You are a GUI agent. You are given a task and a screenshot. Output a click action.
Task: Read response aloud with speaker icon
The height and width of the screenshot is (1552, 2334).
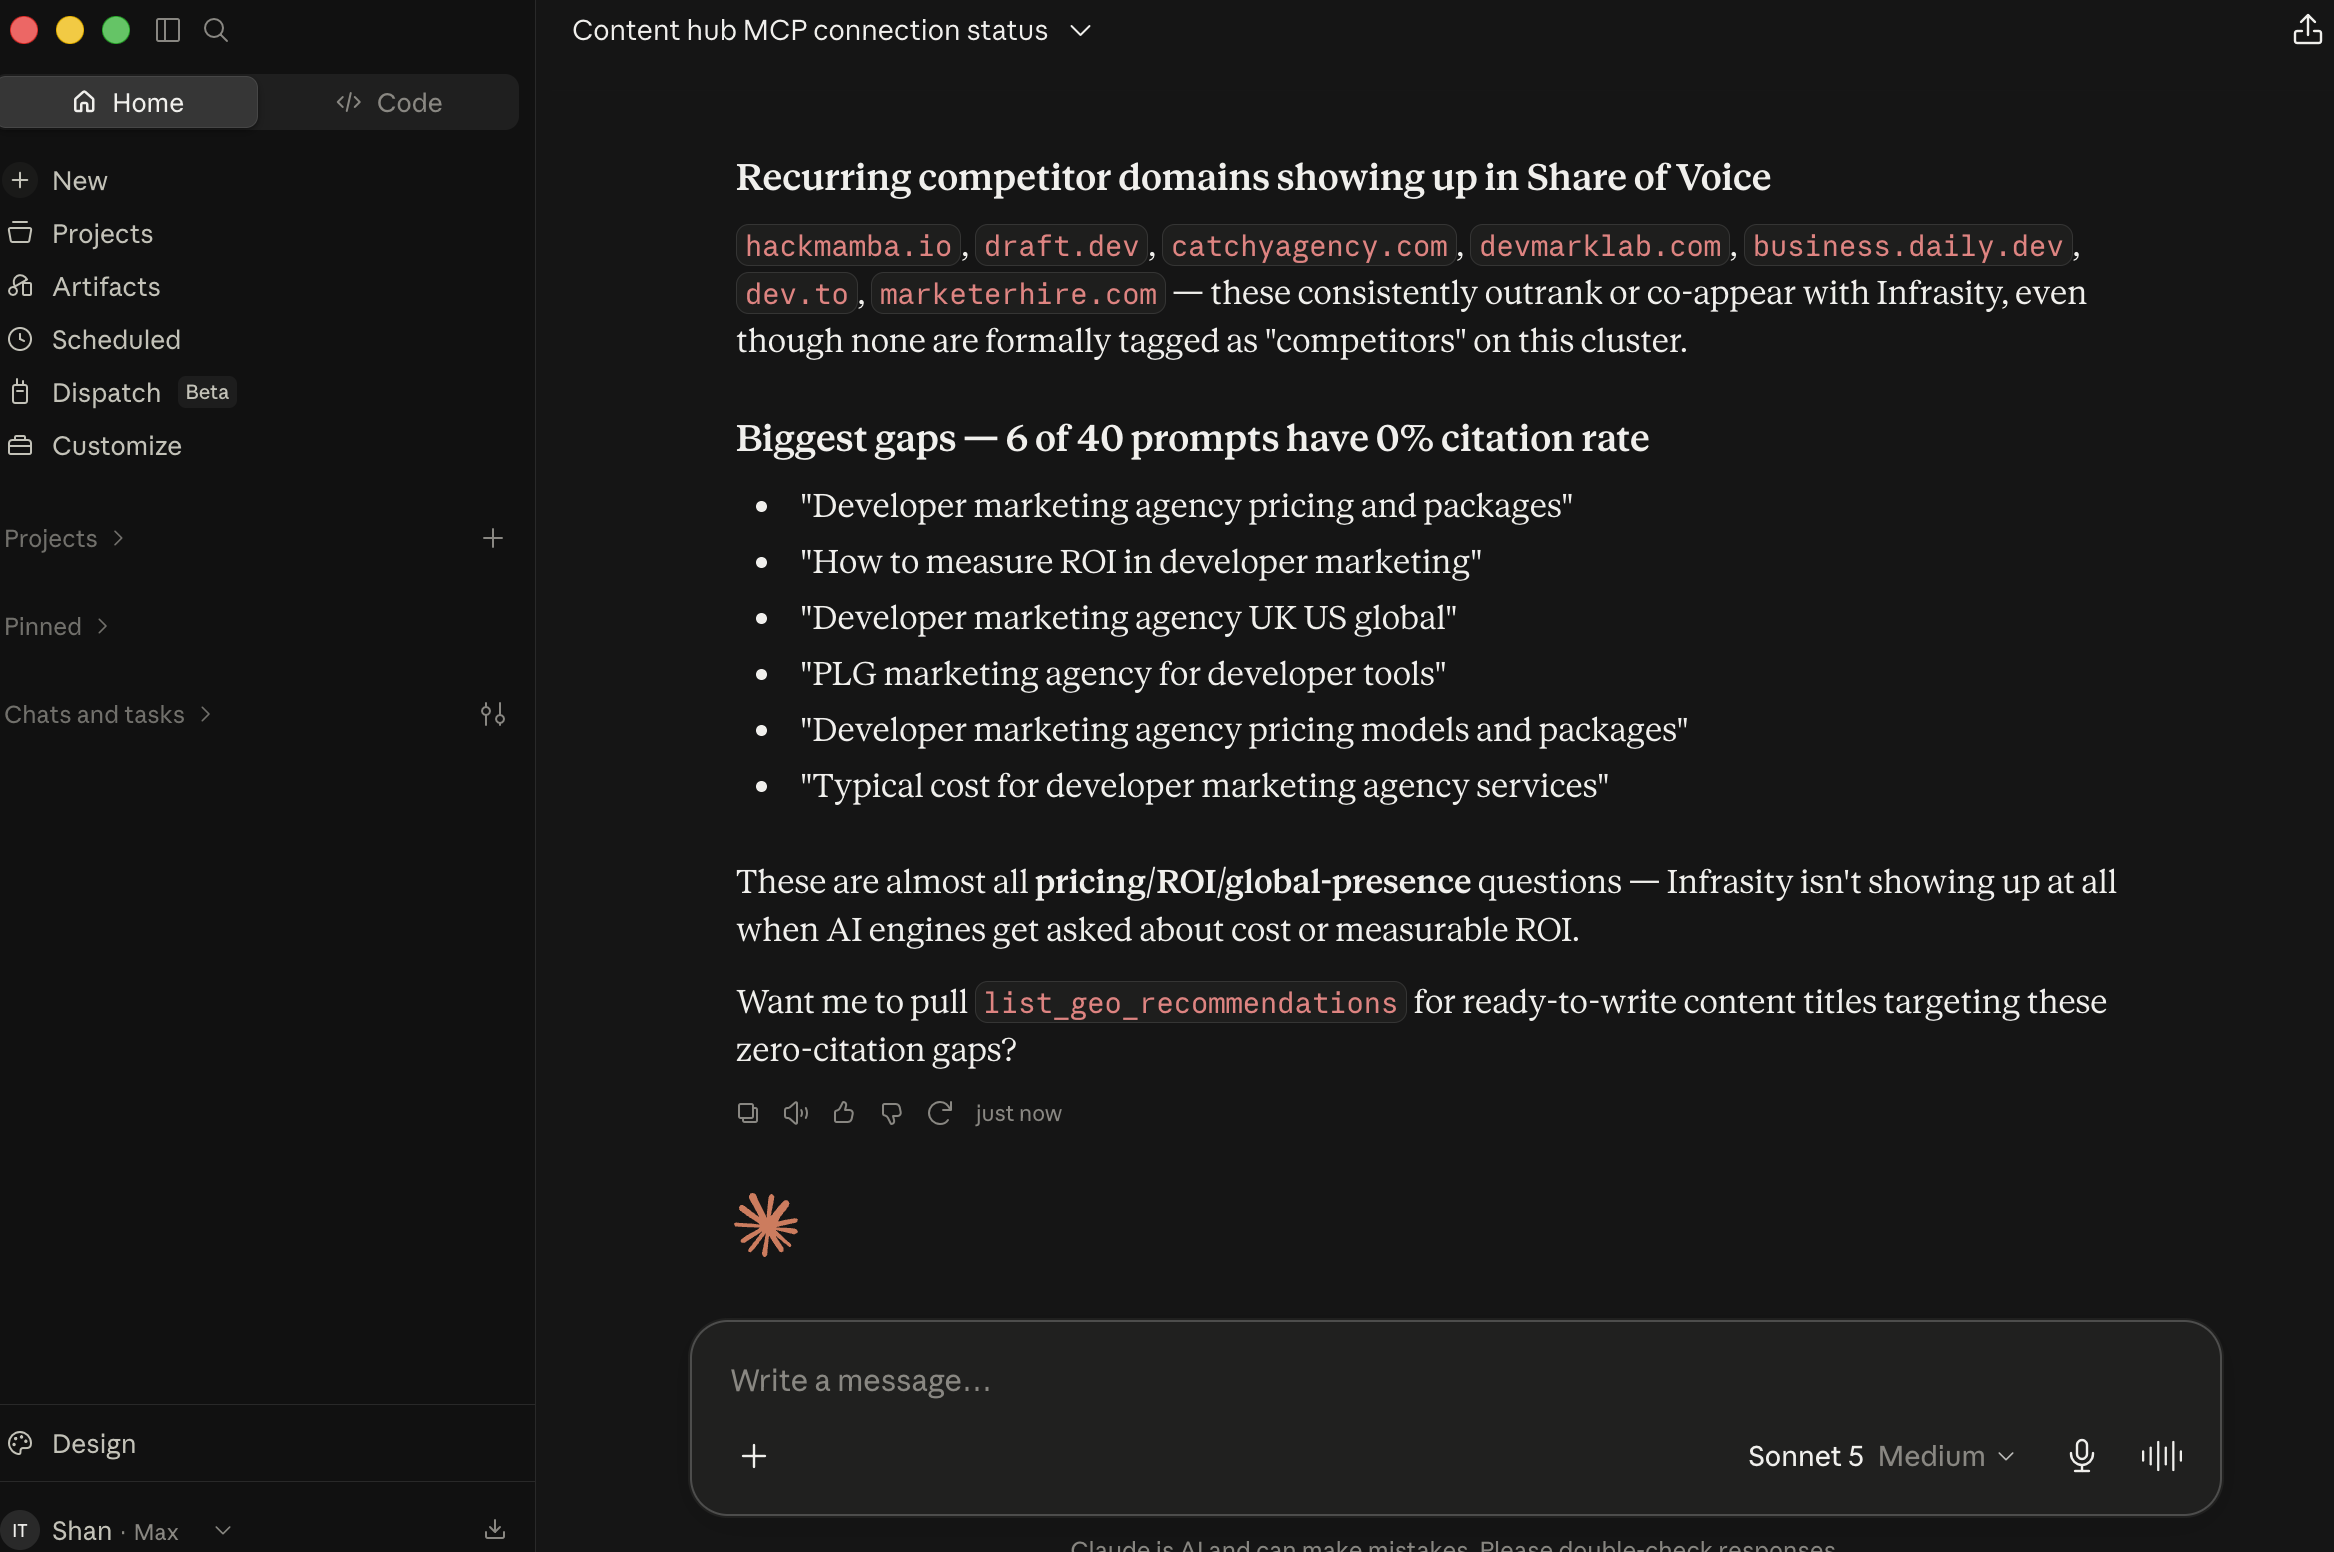pos(796,1112)
